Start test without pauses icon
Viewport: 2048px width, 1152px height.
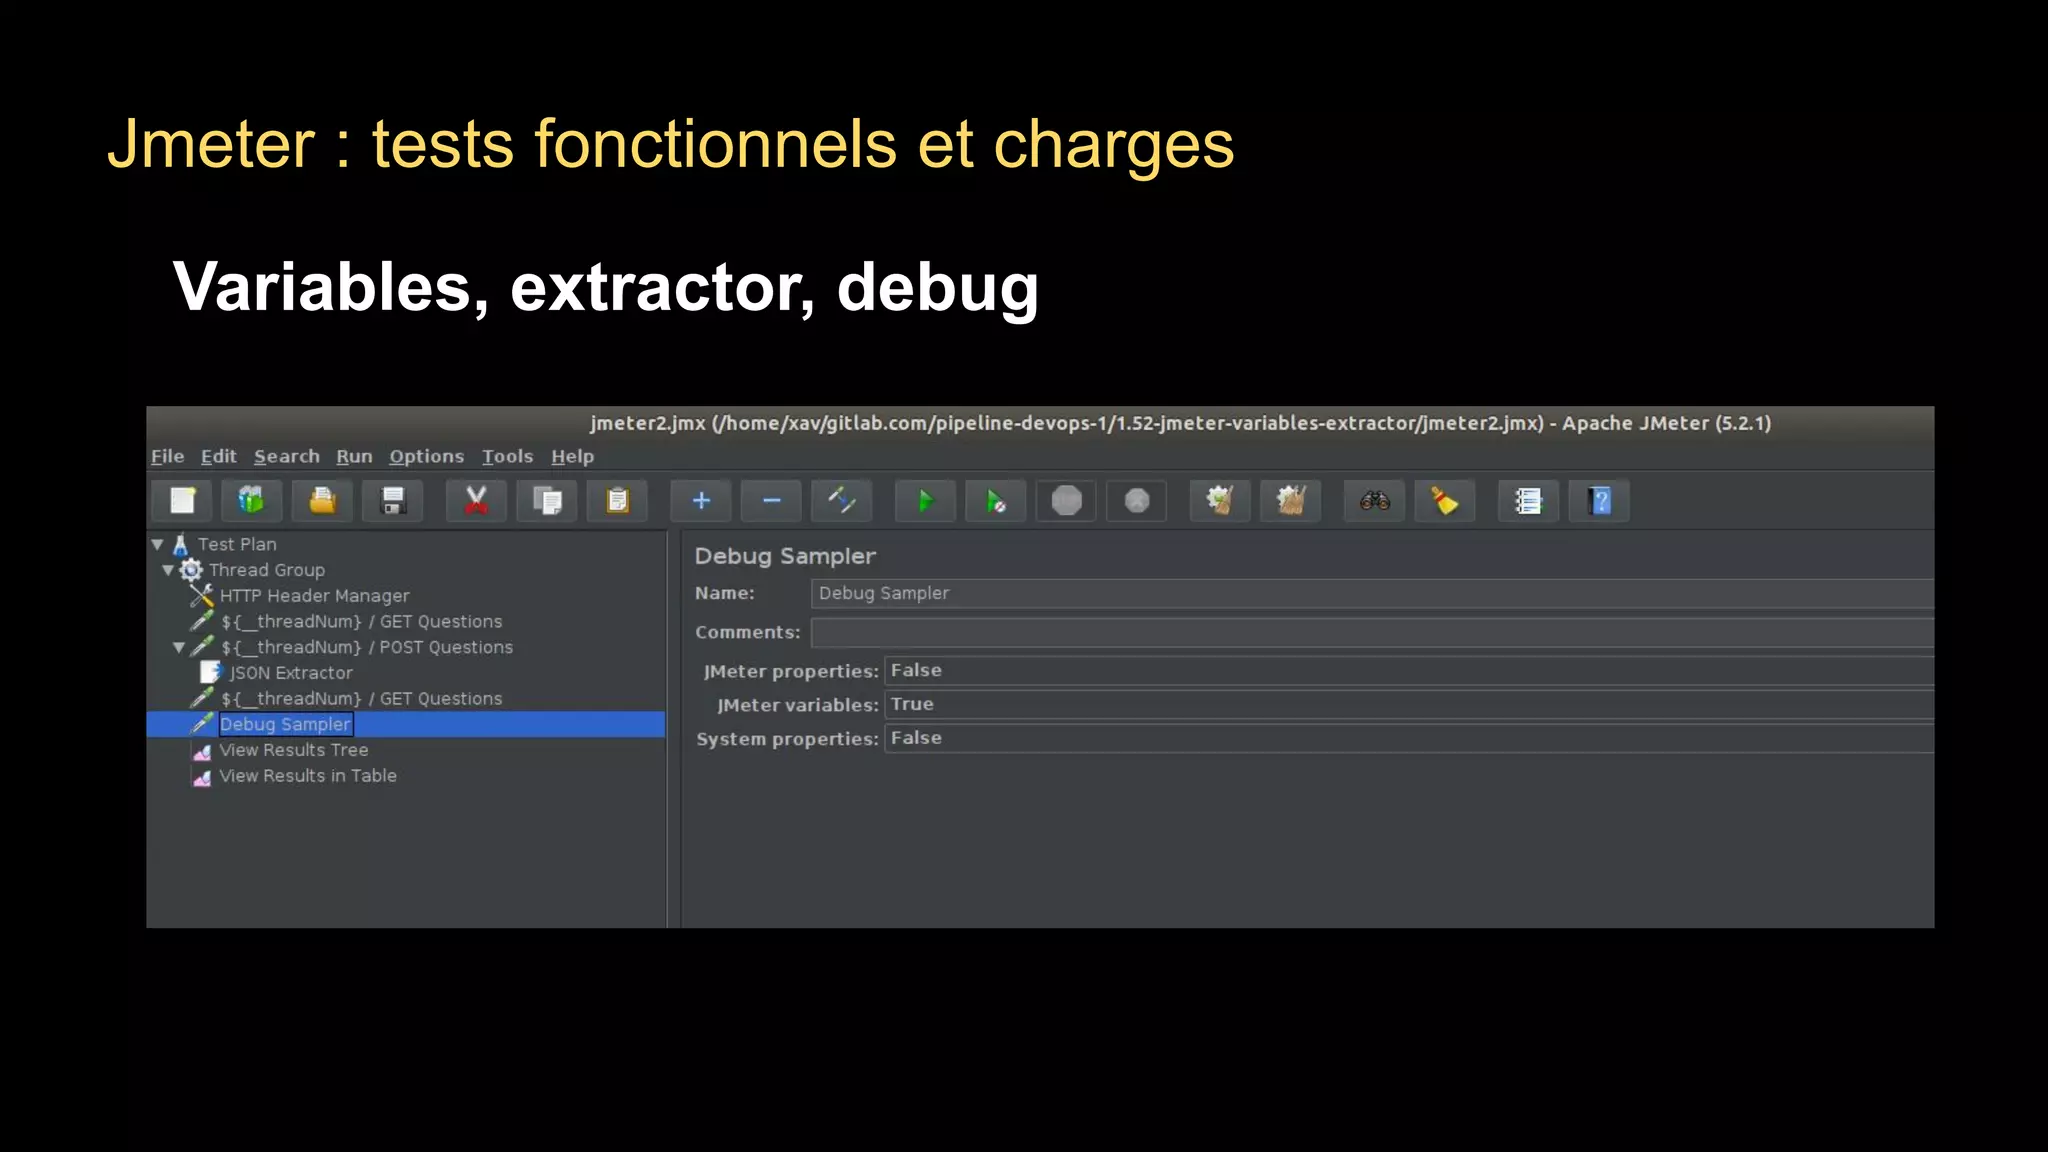coord(996,501)
